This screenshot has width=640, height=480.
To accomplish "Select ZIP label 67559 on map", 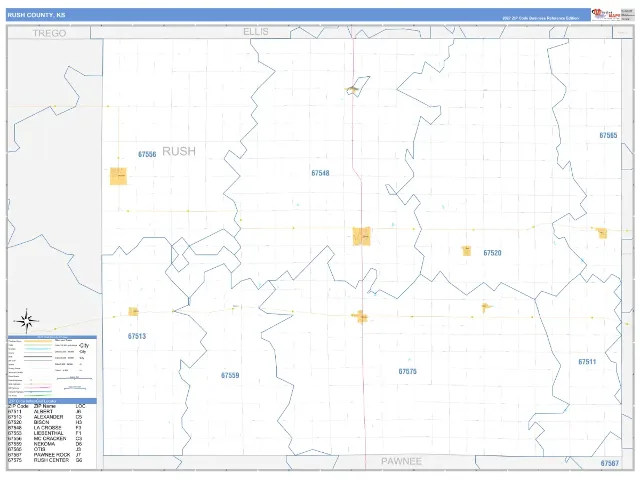I will (230, 375).
